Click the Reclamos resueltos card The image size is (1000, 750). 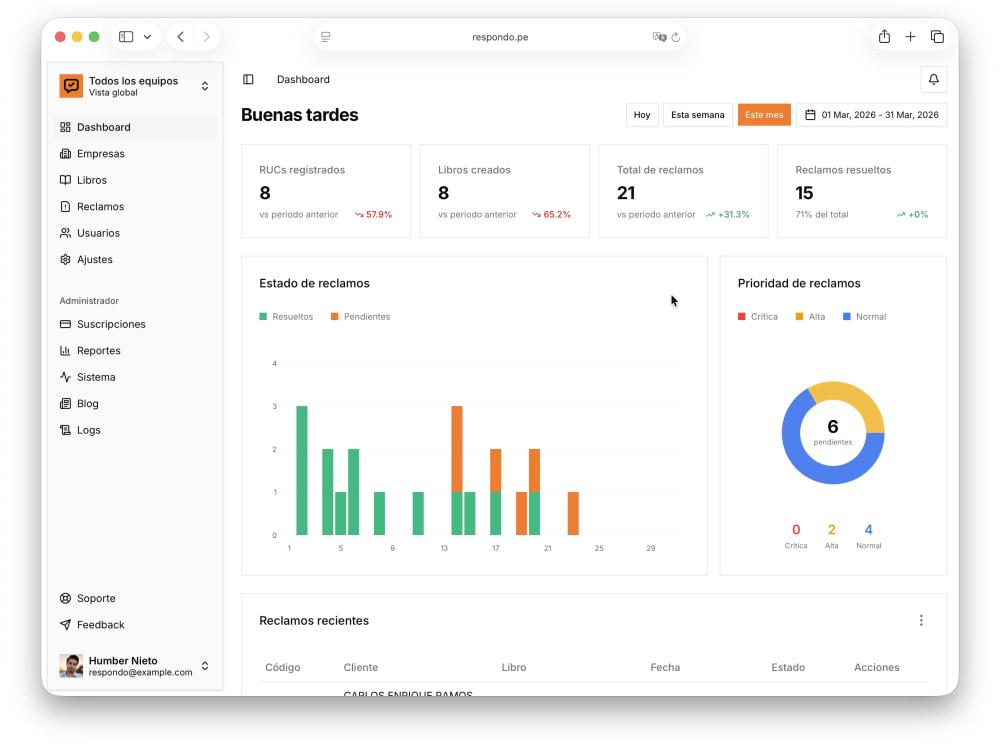click(x=862, y=191)
